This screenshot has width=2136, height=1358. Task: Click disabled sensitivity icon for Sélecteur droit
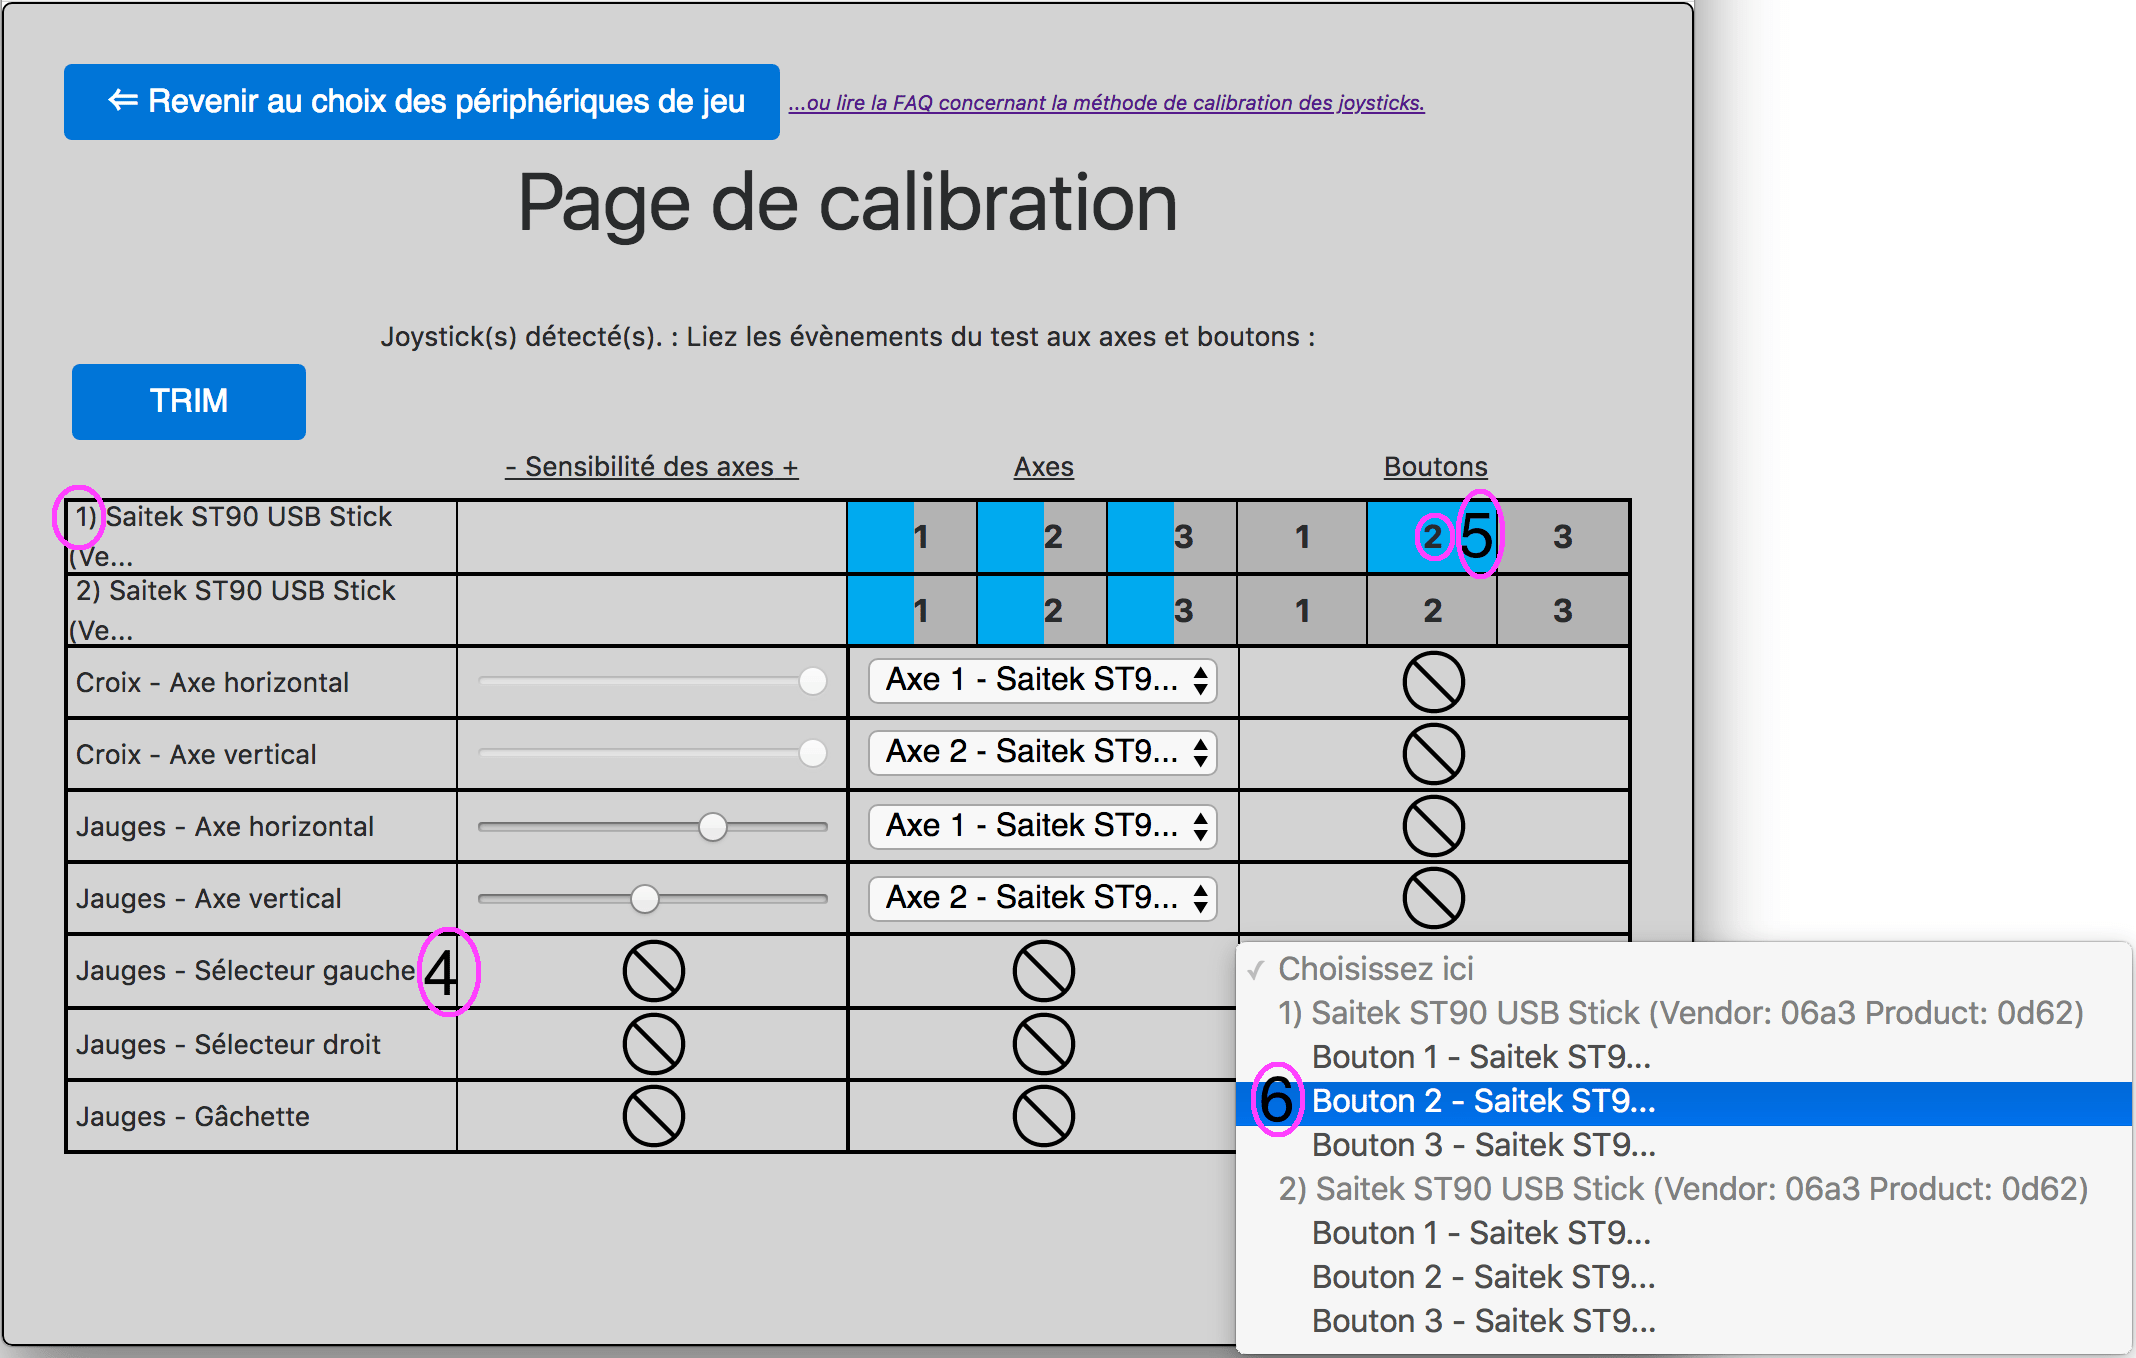(654, 1044)
